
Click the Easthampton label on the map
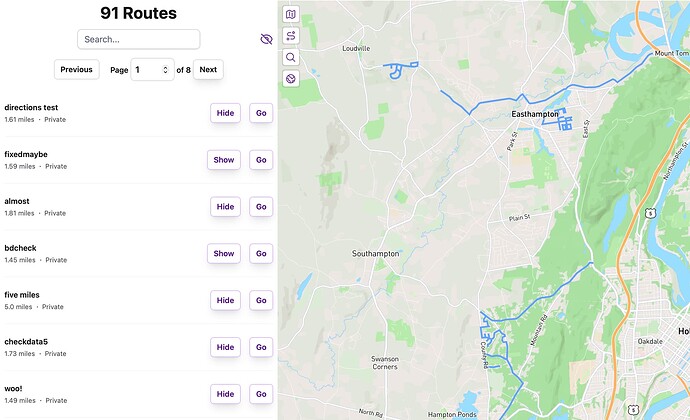tap(534, 114)
